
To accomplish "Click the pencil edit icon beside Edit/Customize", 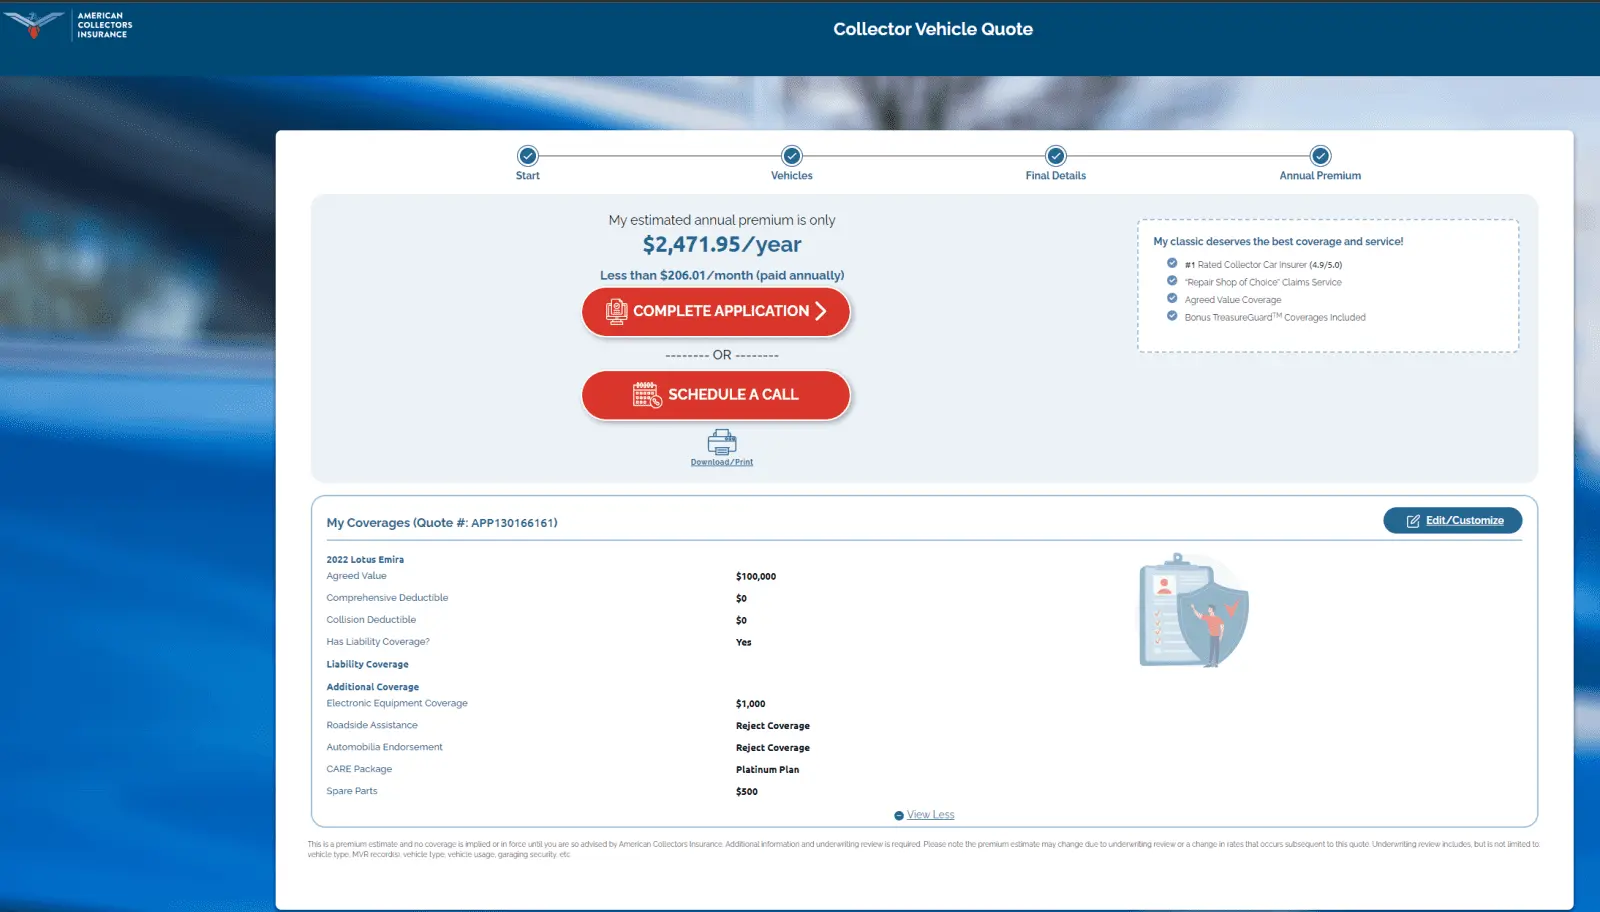I will pos(1413,521).
